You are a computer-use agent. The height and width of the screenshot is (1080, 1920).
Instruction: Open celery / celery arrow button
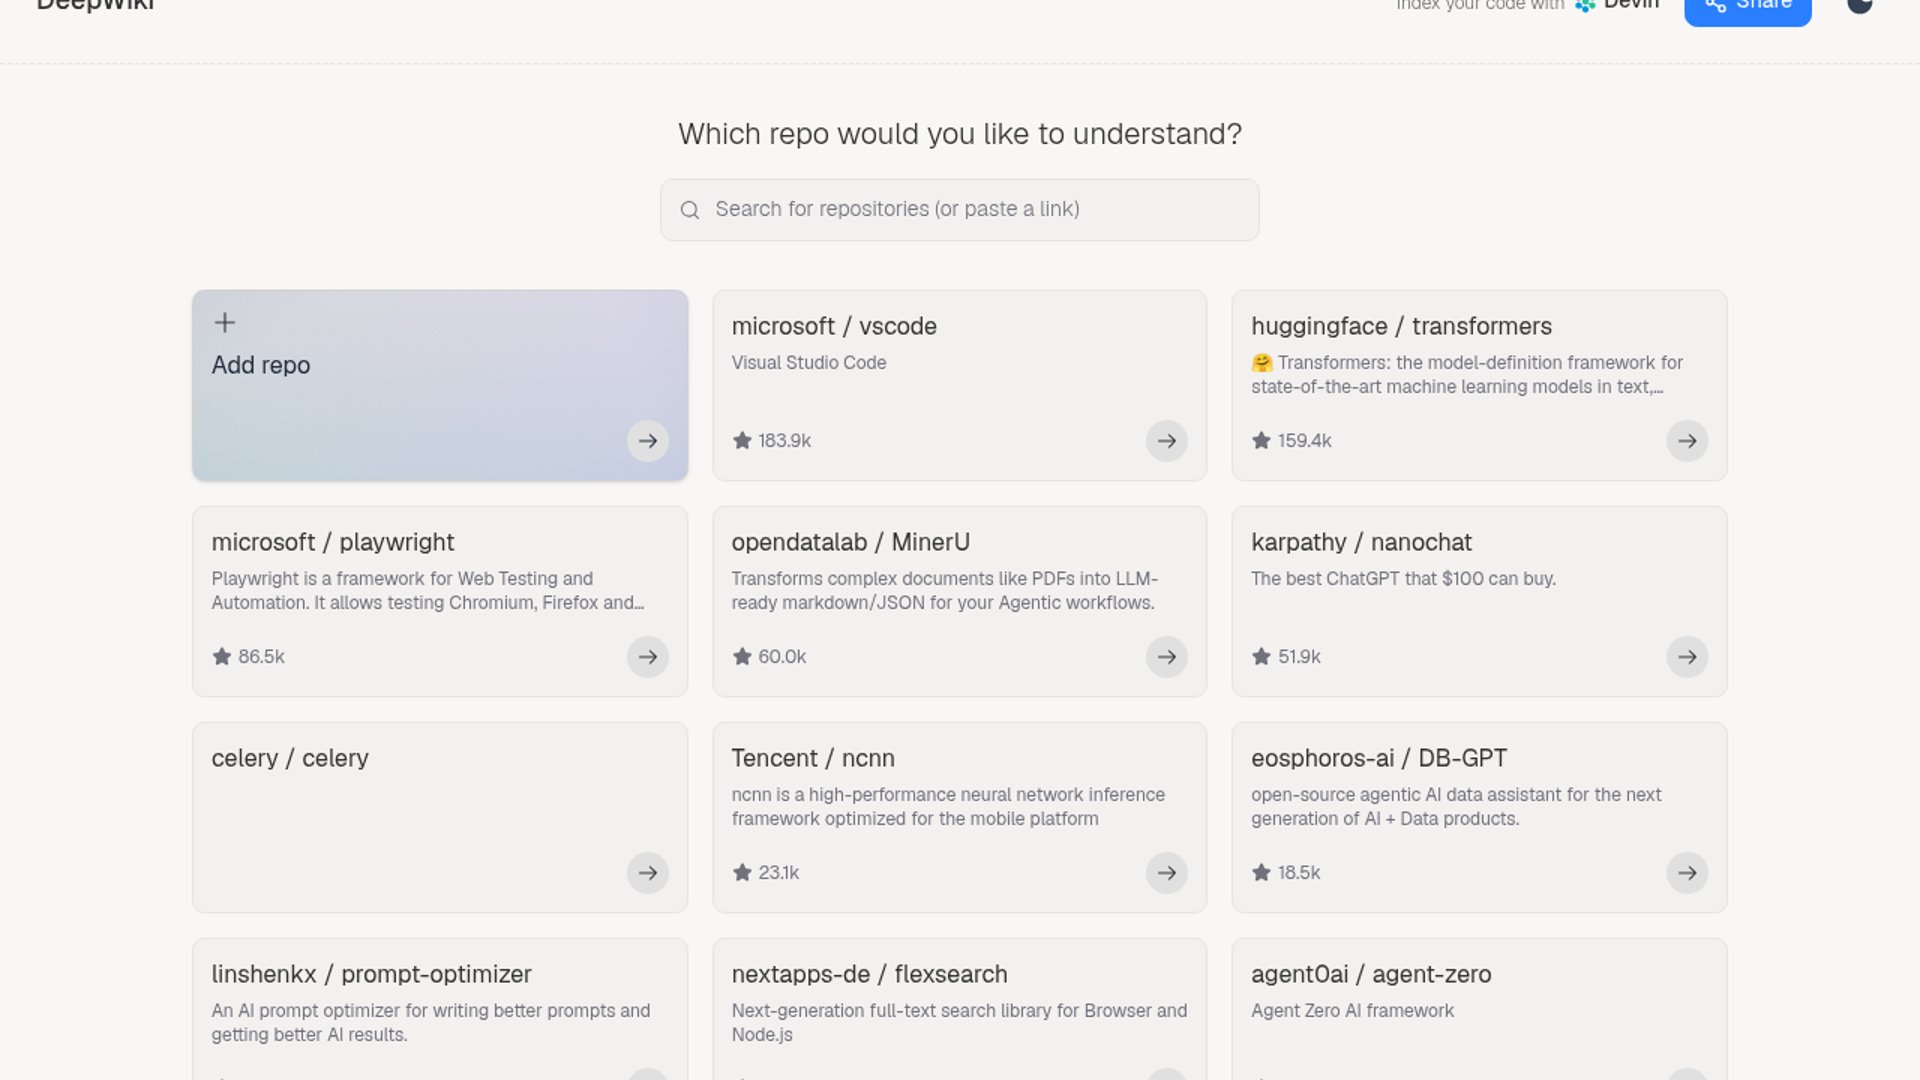click(648, 873)
